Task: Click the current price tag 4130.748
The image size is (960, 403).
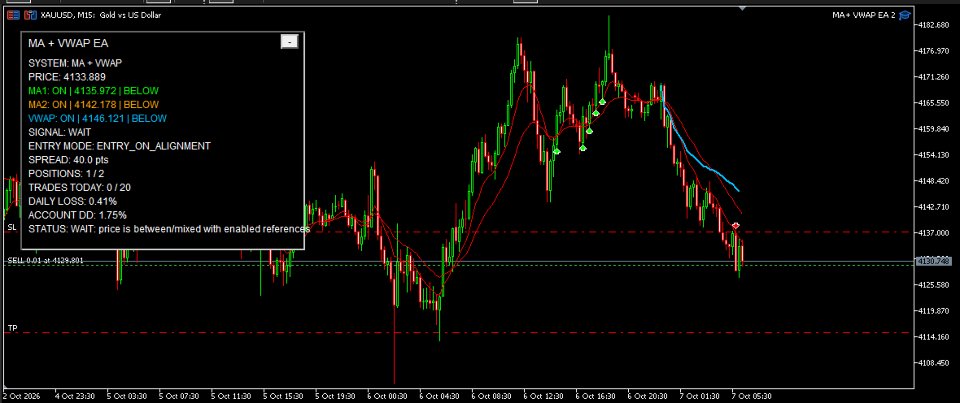Action: pyautogui.click(x=932, y=261)
